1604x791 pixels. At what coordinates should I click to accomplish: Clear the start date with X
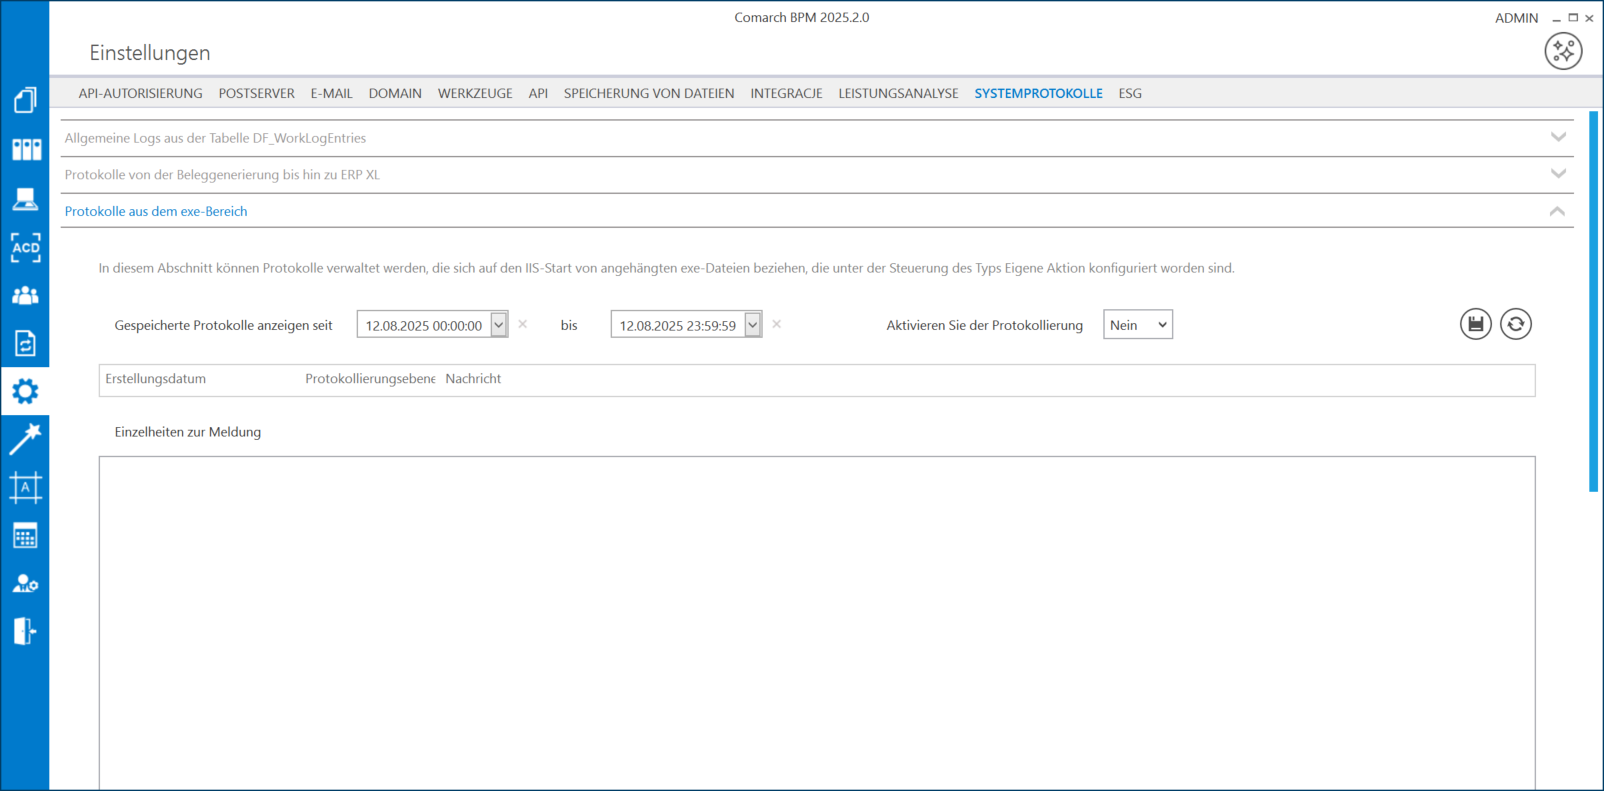pyautogui.click(x=523, y=324)
